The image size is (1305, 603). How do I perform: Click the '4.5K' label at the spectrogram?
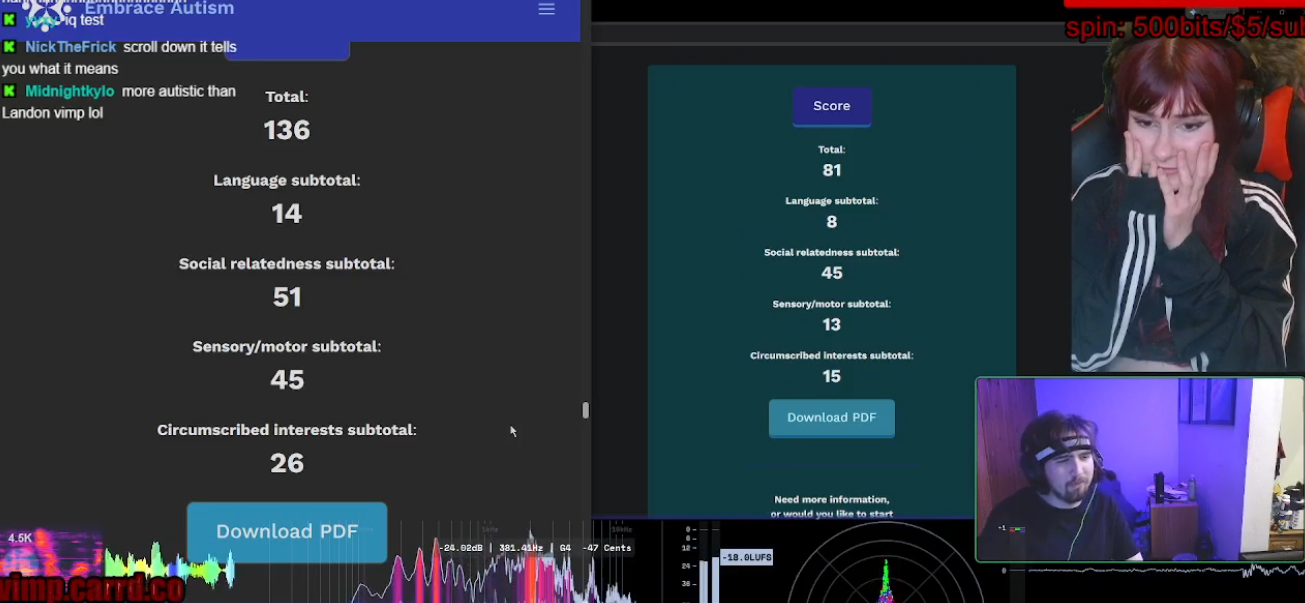[20, 539]
